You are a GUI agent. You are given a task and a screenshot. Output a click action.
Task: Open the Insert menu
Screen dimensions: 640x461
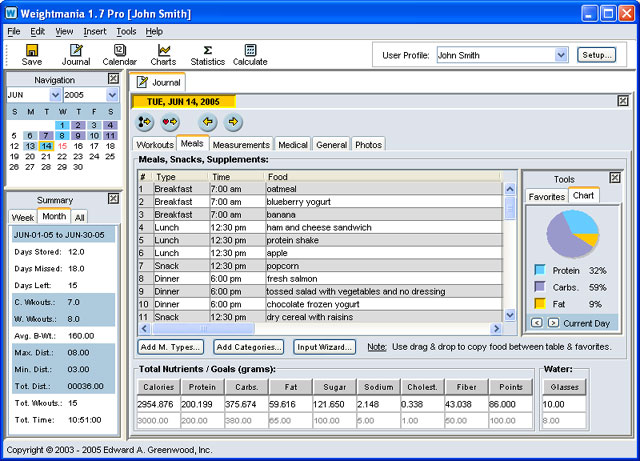click(95, 31)
